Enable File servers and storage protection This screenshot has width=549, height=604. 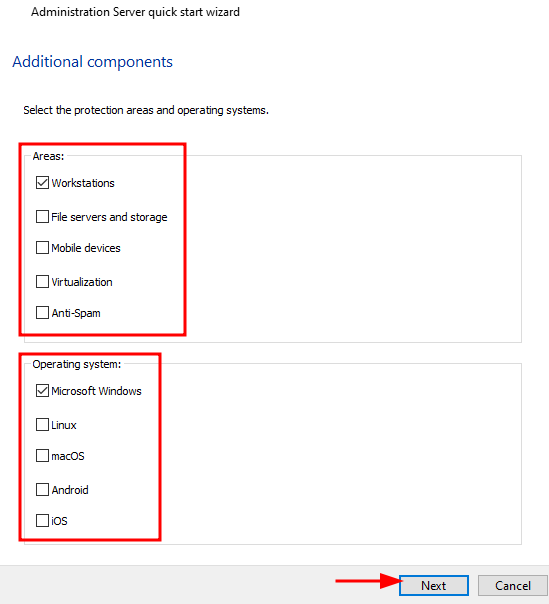pos(42,216)
